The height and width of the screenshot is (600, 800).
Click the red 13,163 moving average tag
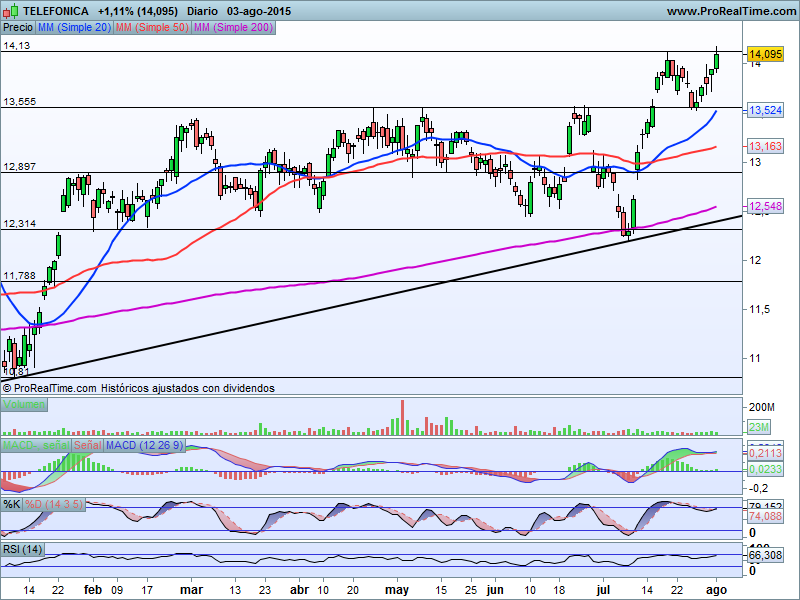765,146
